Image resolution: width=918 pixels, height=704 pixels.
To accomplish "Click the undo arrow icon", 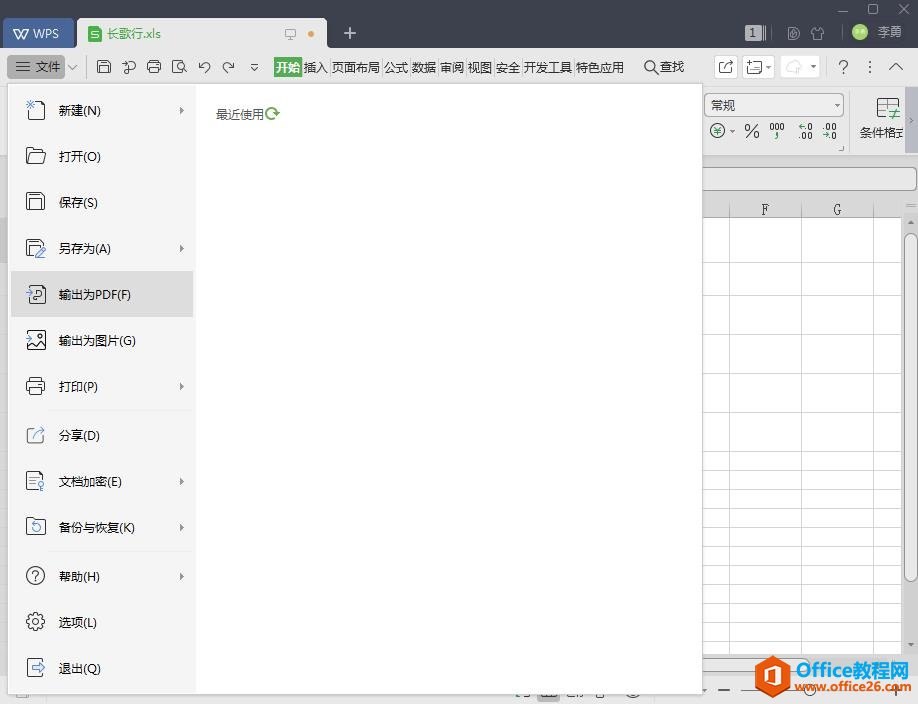I will pos(204,67).
